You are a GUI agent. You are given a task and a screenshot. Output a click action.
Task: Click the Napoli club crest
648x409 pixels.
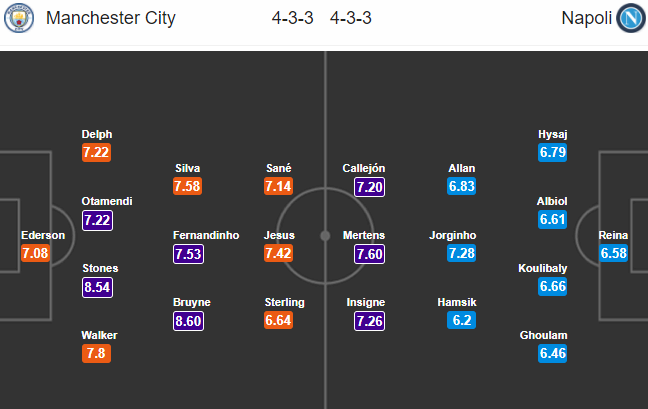coord(631,18)
